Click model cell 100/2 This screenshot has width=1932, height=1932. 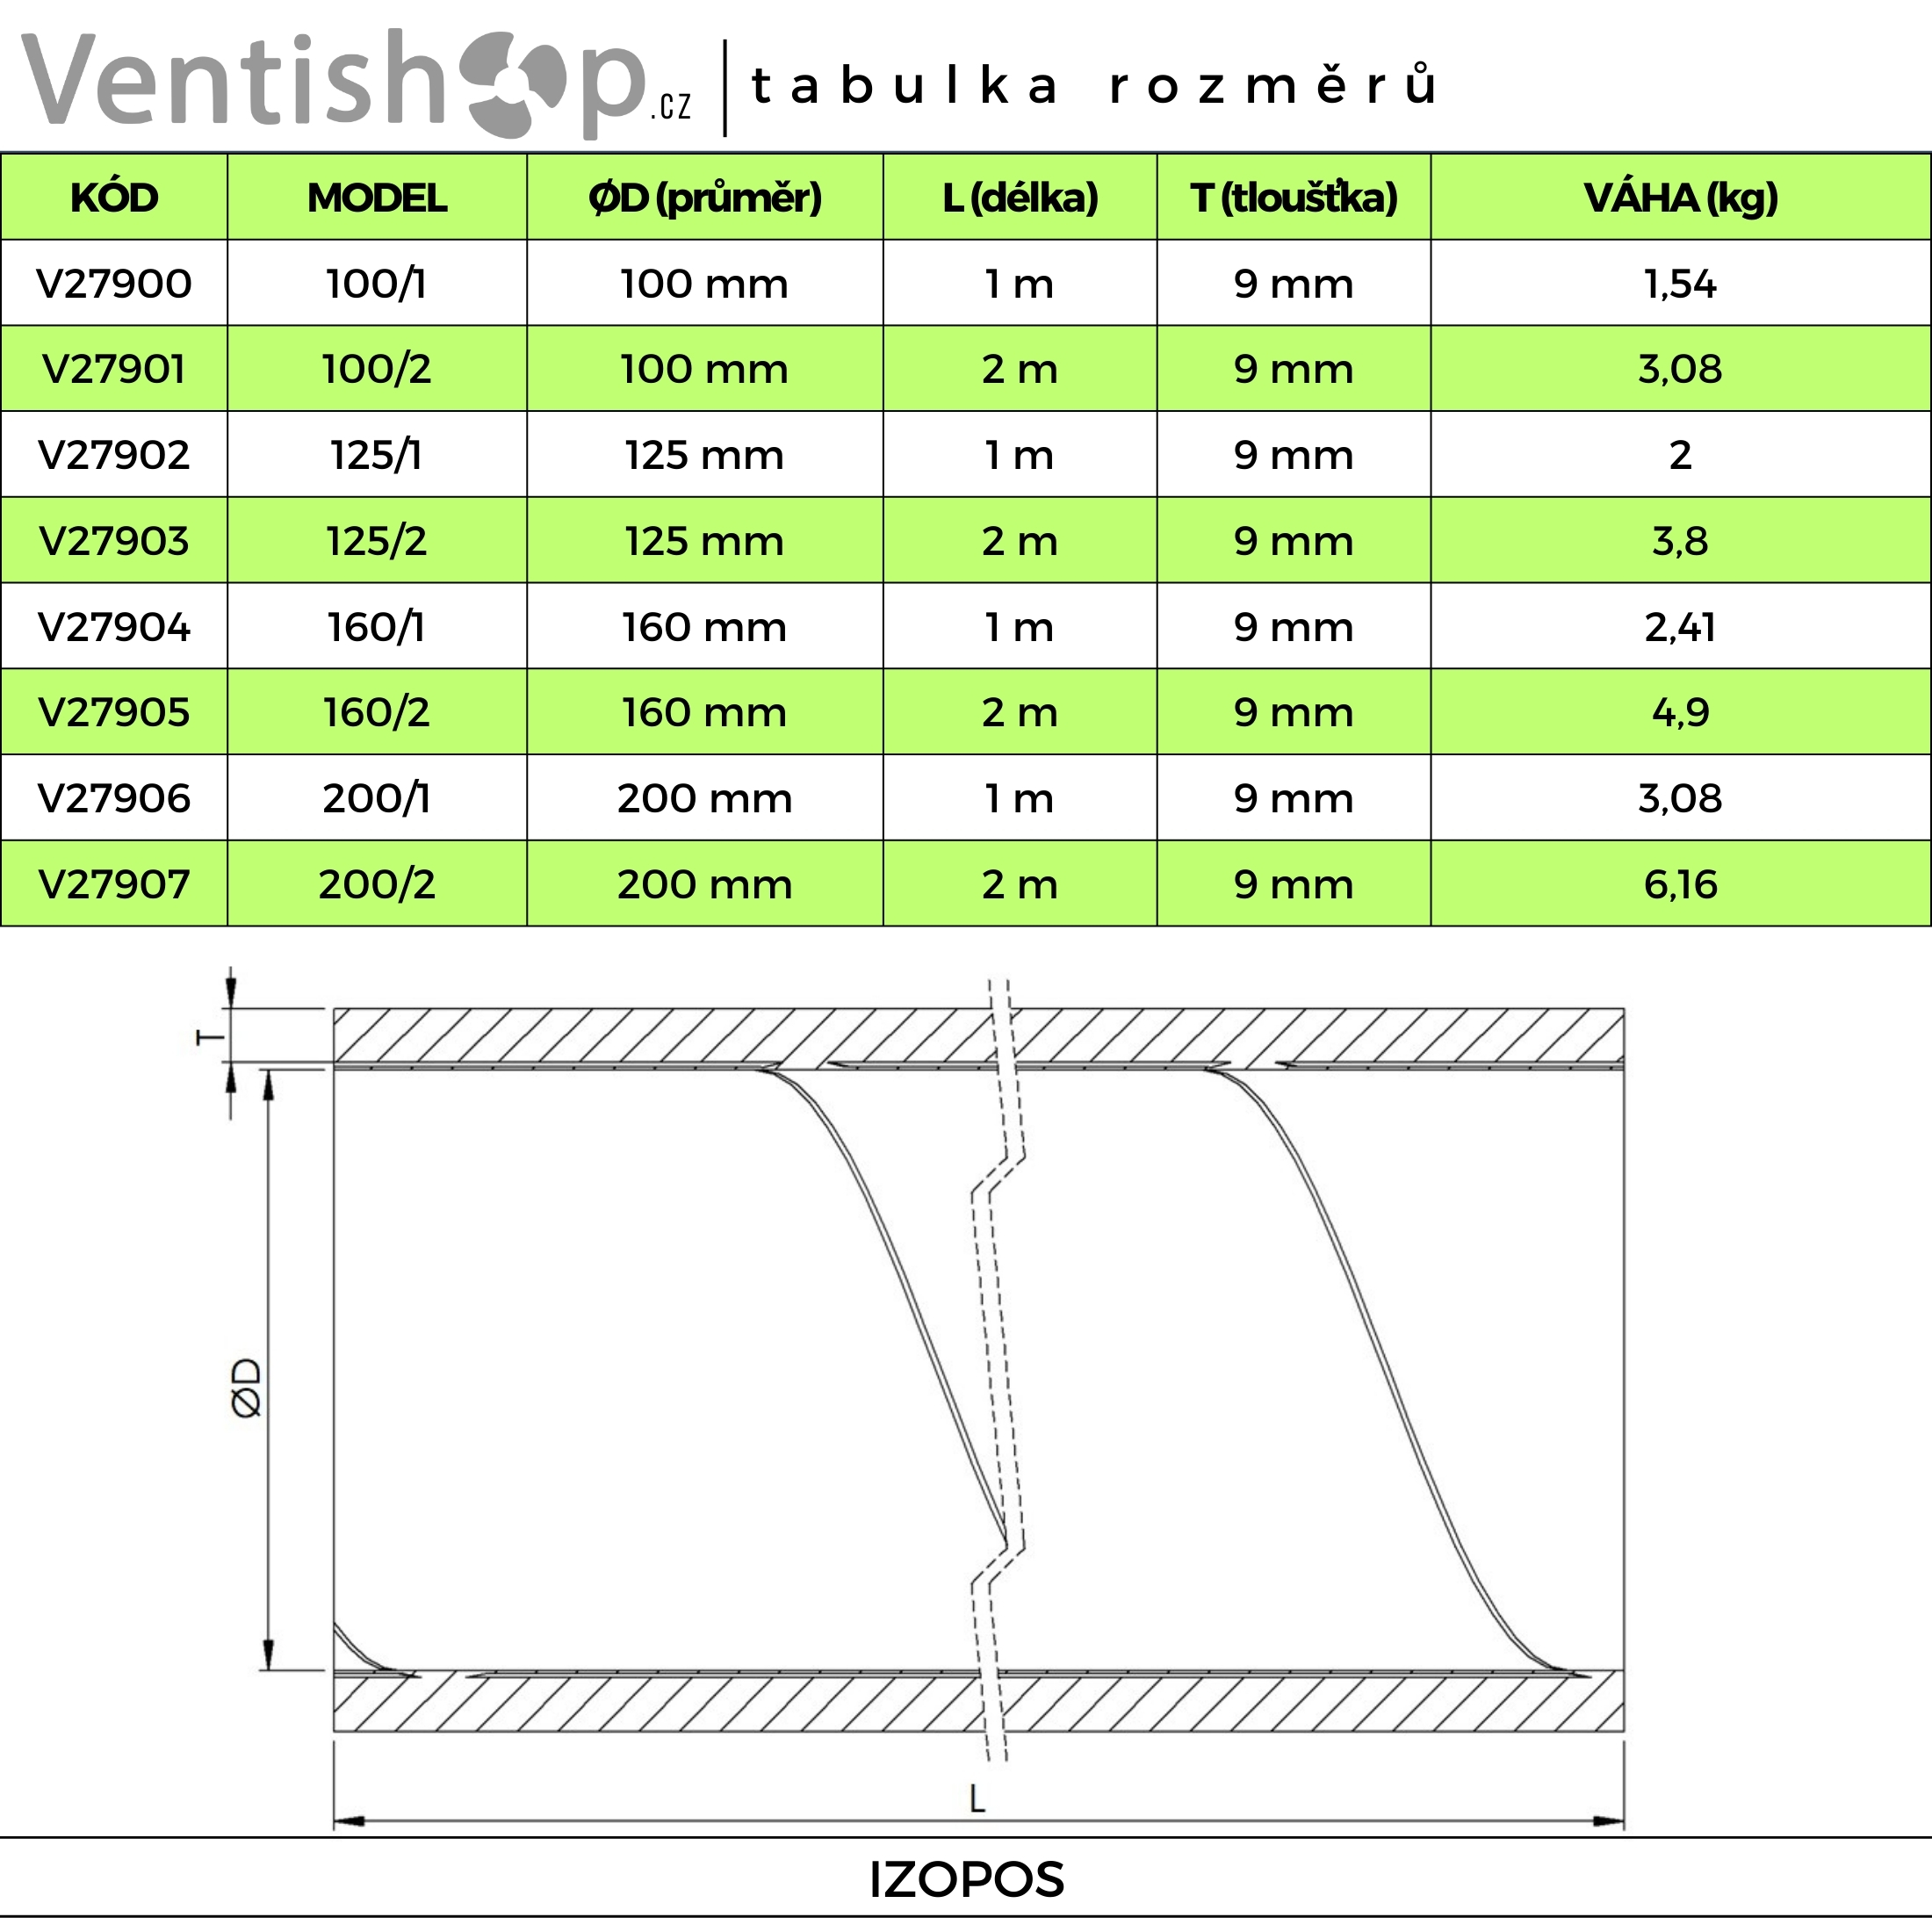coord(377,369)
